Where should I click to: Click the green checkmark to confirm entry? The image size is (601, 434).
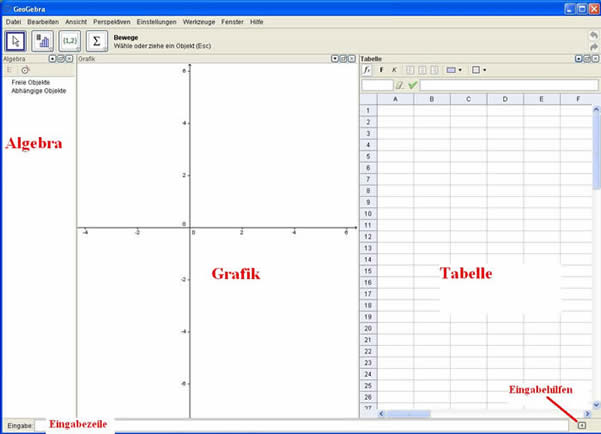tap(412, 85)
